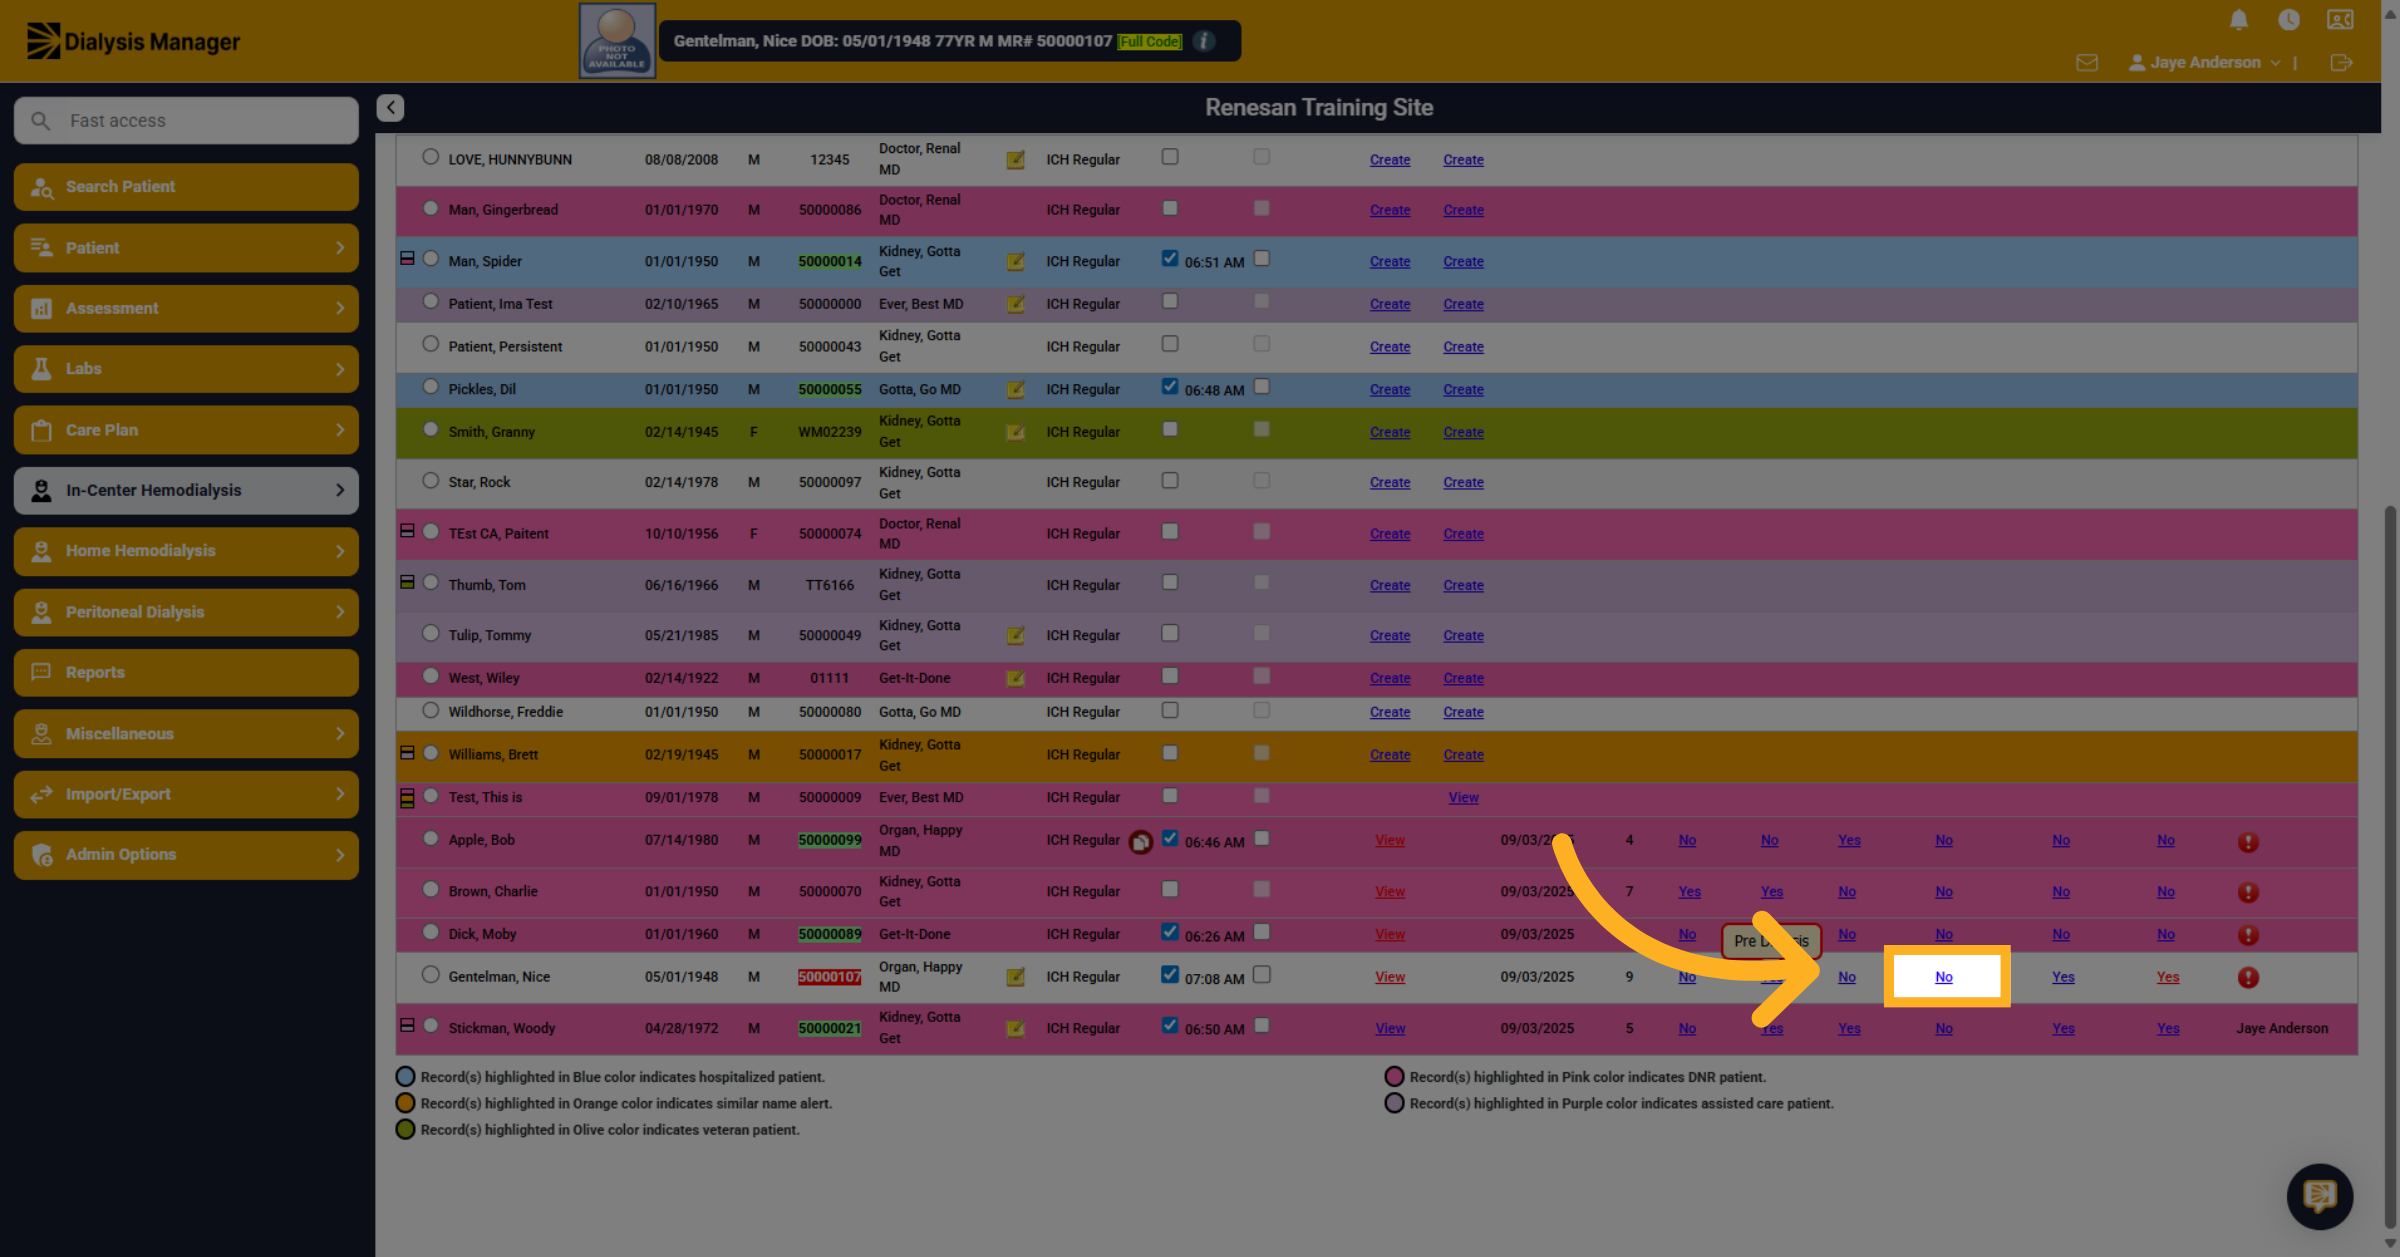Viewport: 2400px width, 1257px height.
Task: Open the contact card icon in header
Action: [2340, 20]
